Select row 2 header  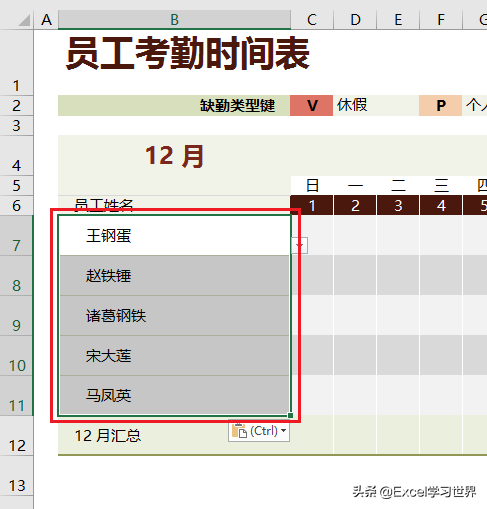[16, 106]
